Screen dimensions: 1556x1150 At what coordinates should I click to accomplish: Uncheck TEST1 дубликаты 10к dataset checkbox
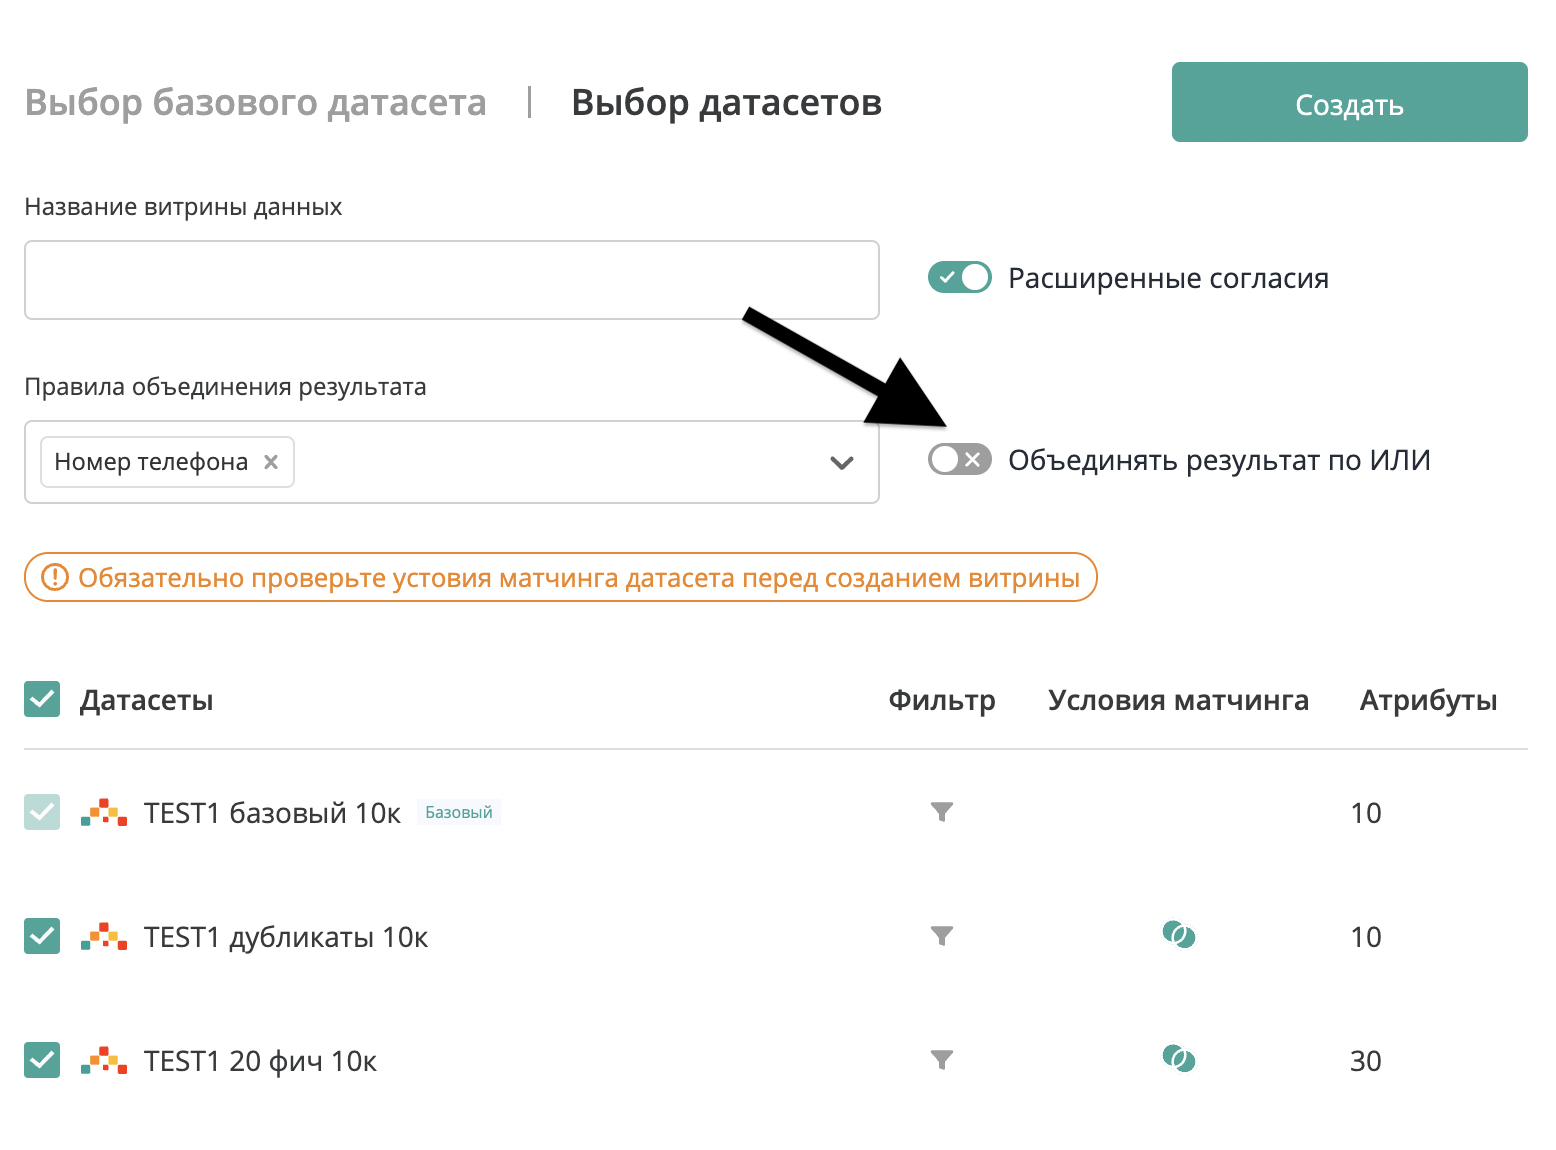tap(42, 936)
